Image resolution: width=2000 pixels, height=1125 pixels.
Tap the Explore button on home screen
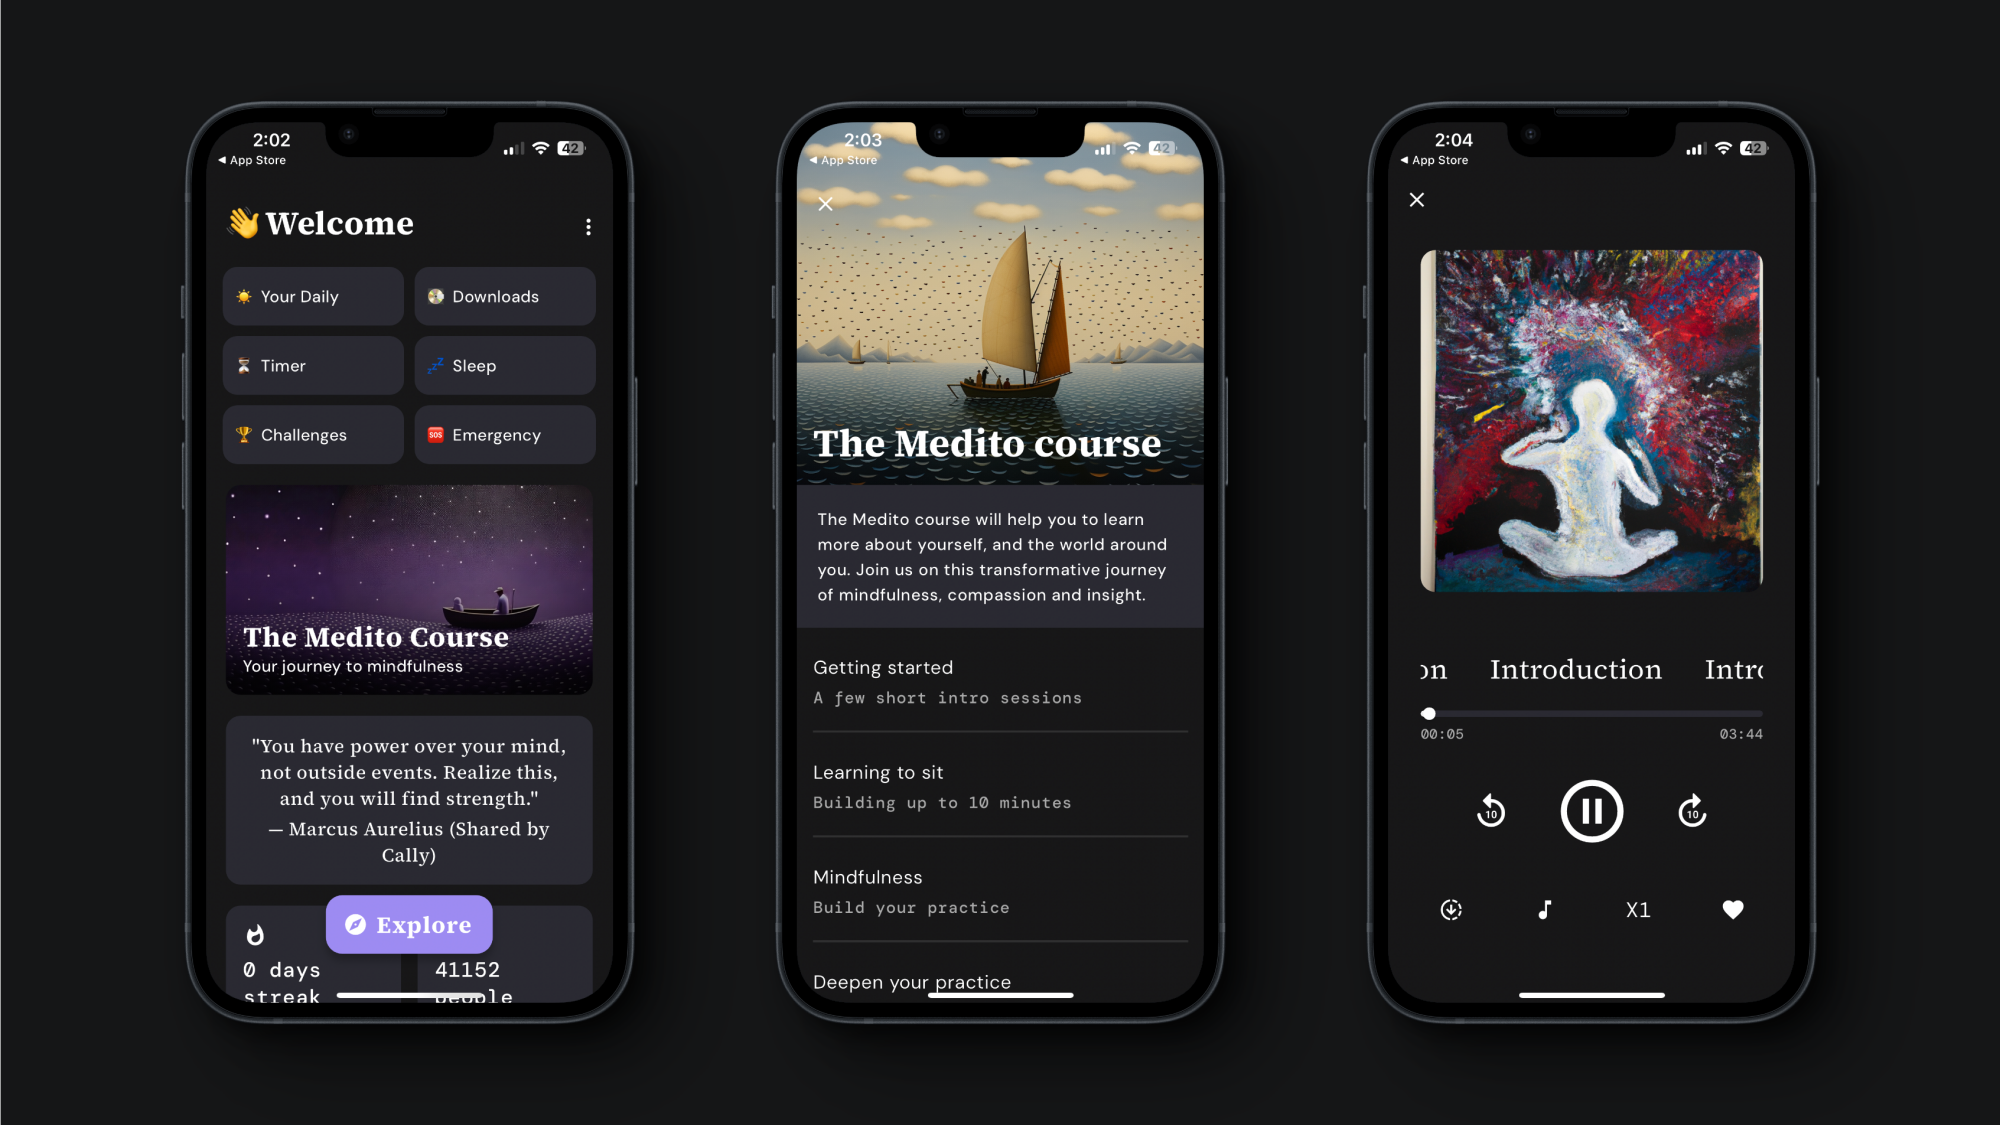408,924
